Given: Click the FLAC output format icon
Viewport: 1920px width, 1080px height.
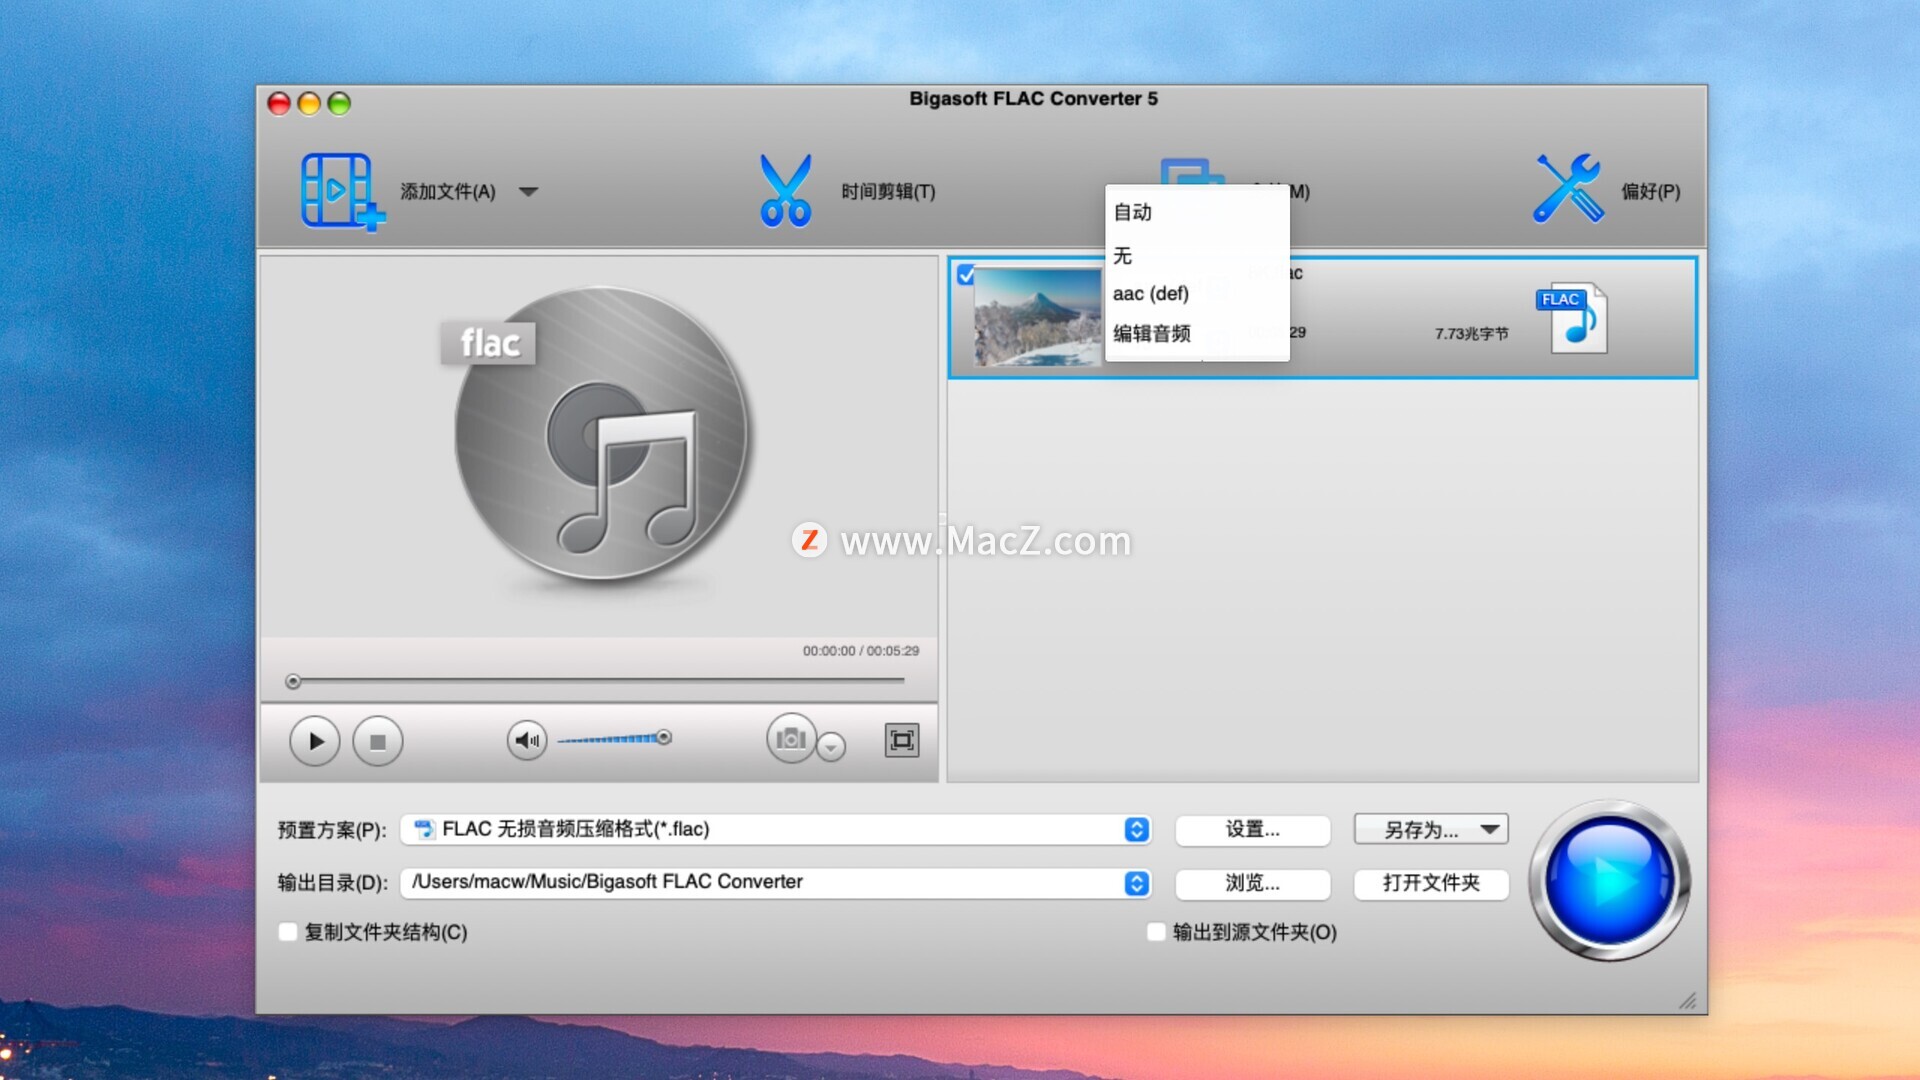Looking at the screenshot, I should (1572, 318).
